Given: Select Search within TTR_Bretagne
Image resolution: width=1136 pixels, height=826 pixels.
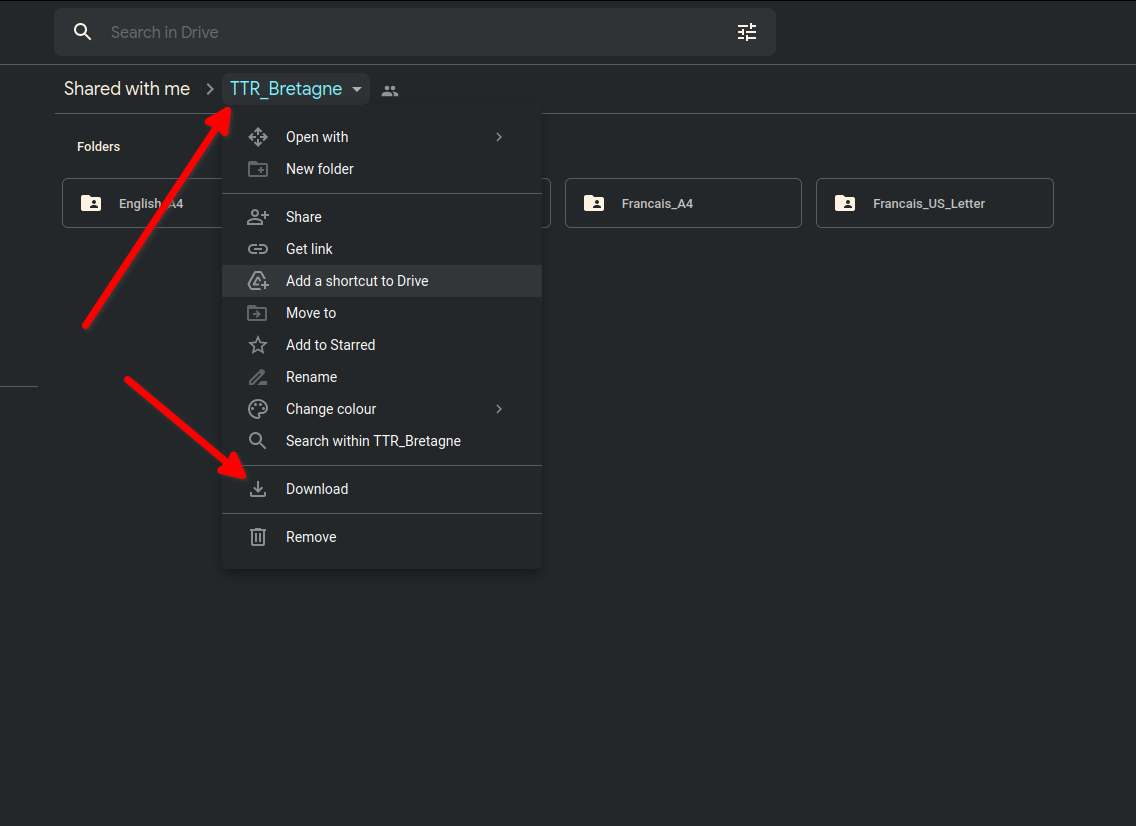Looking at the screenshot, I should click(x=373, y=441).
